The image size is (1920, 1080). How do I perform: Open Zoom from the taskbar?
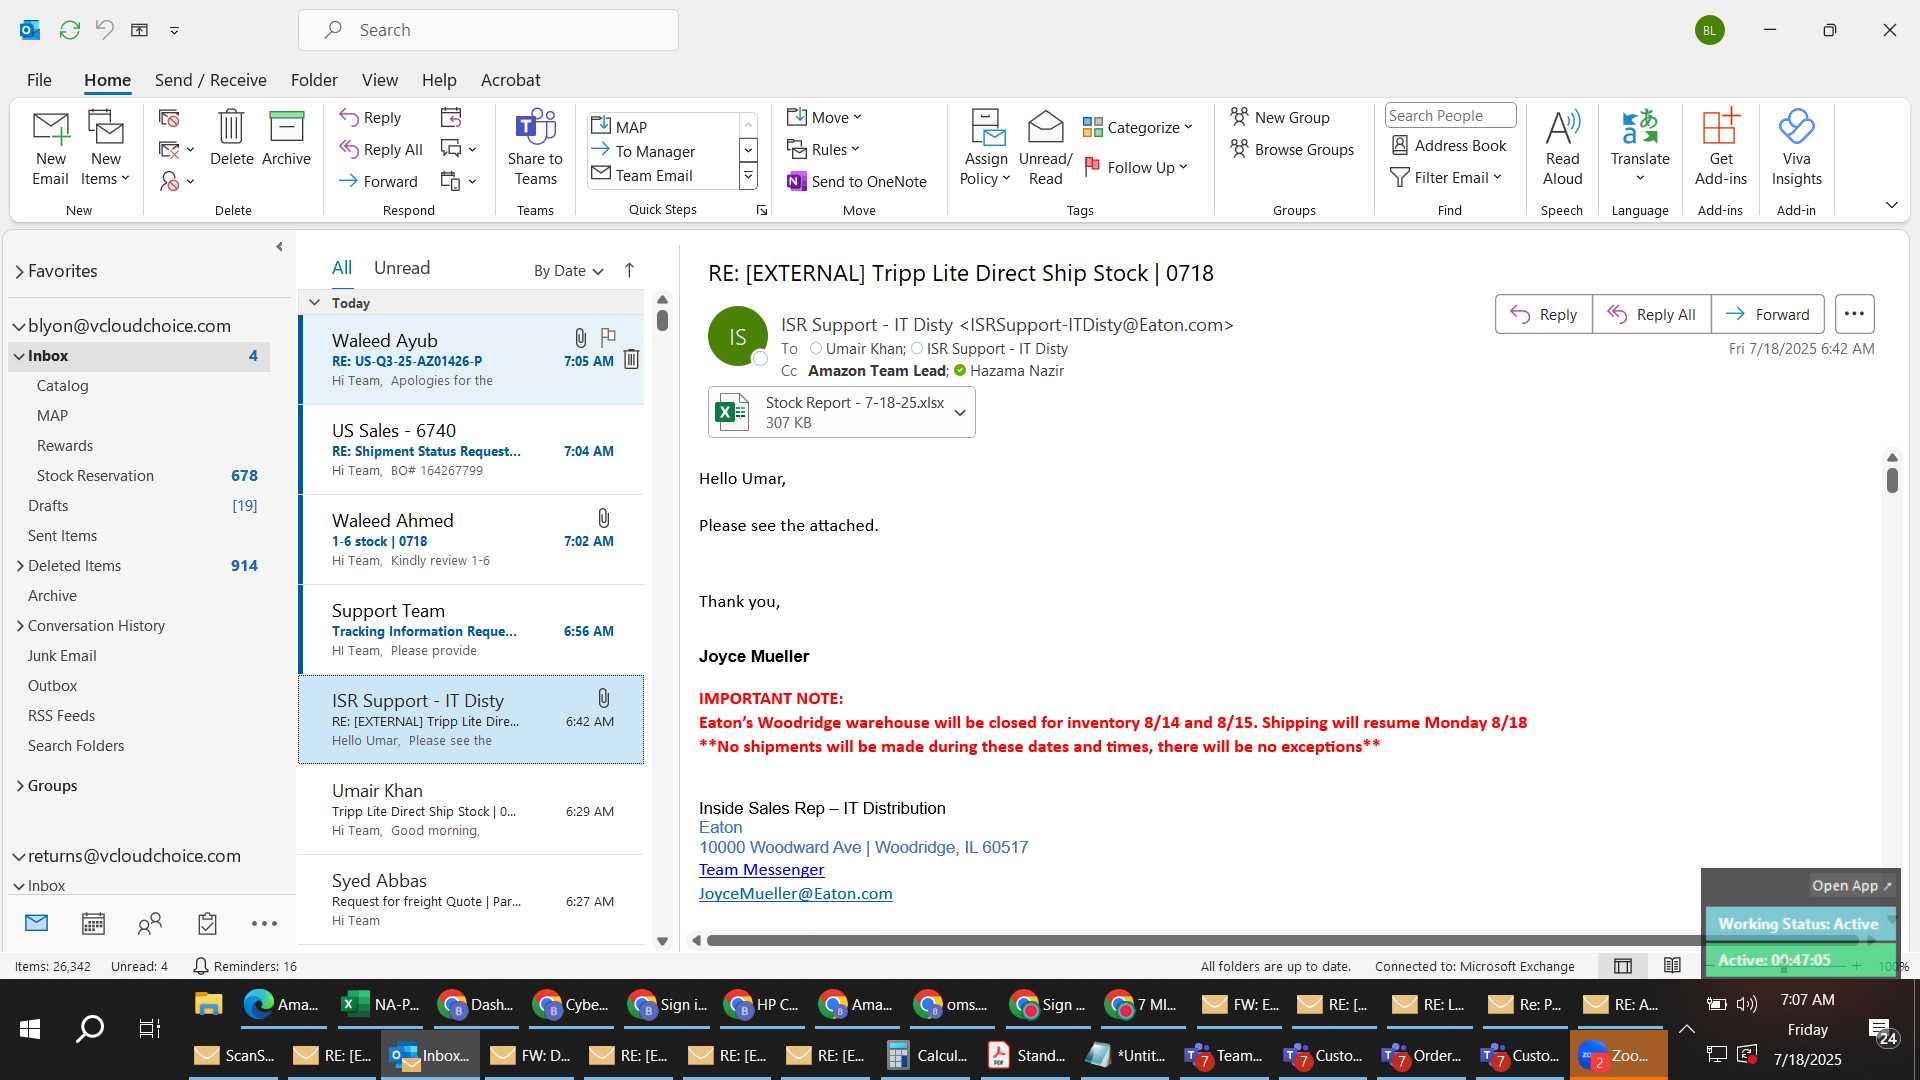[x=1618, y=1056]
